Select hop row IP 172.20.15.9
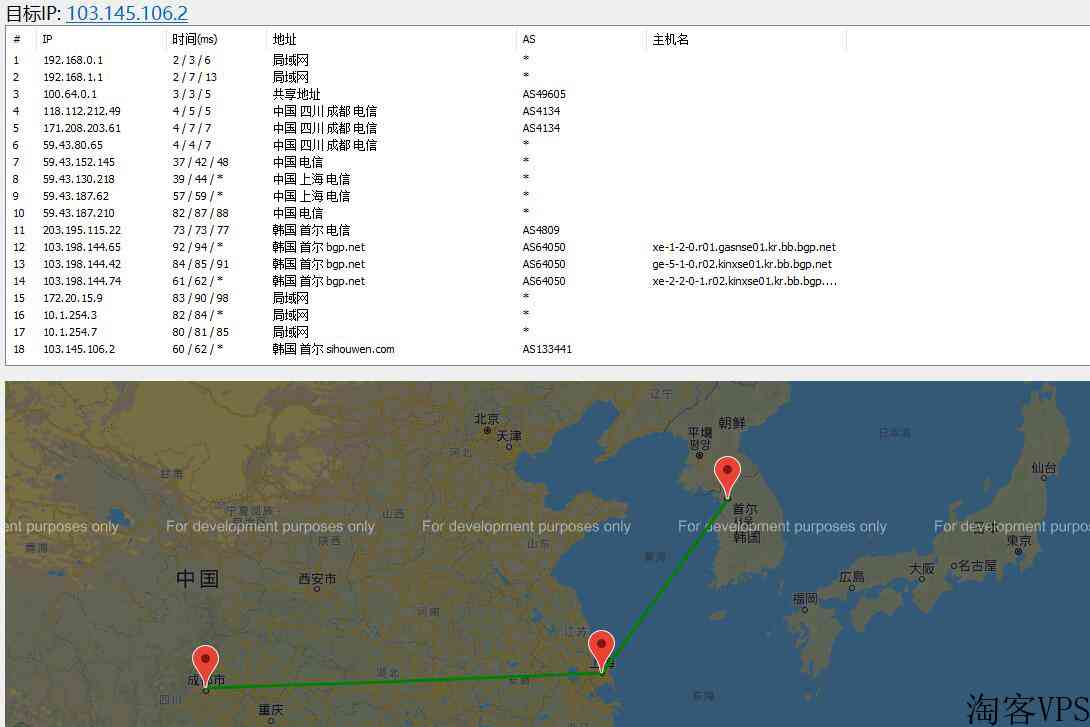The height and width of the screenshot is (727, 1090). [x=73, y=298]
